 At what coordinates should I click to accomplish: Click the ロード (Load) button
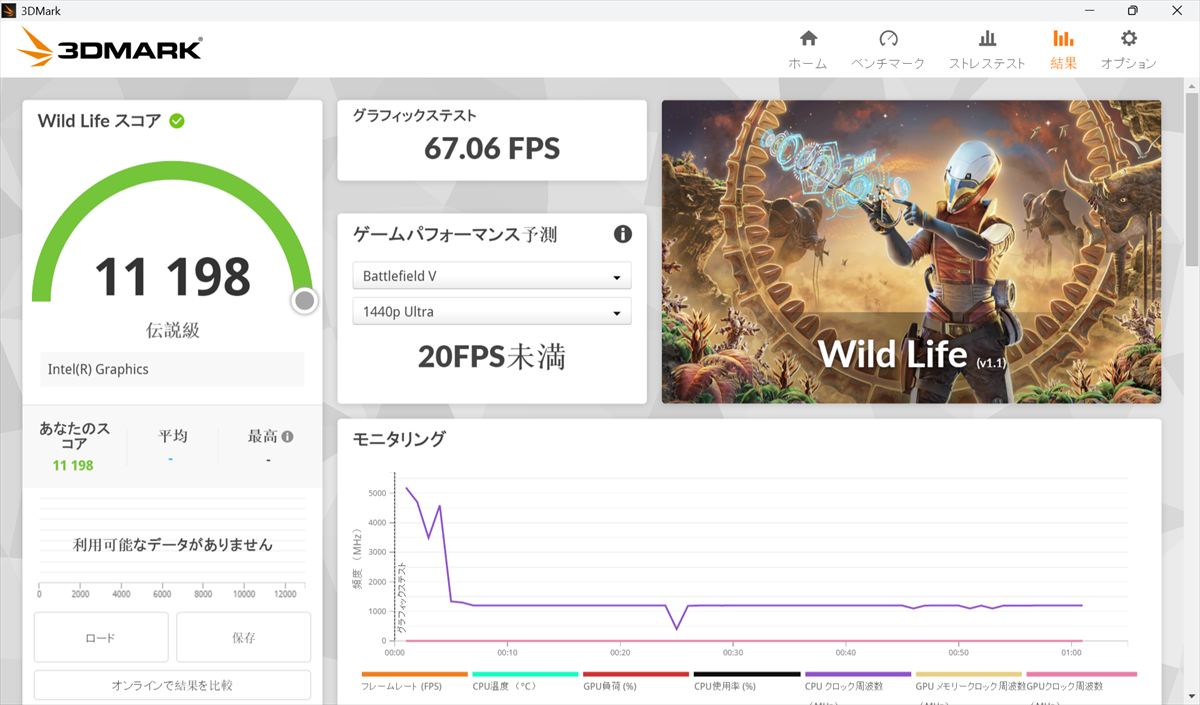point(101,637)
